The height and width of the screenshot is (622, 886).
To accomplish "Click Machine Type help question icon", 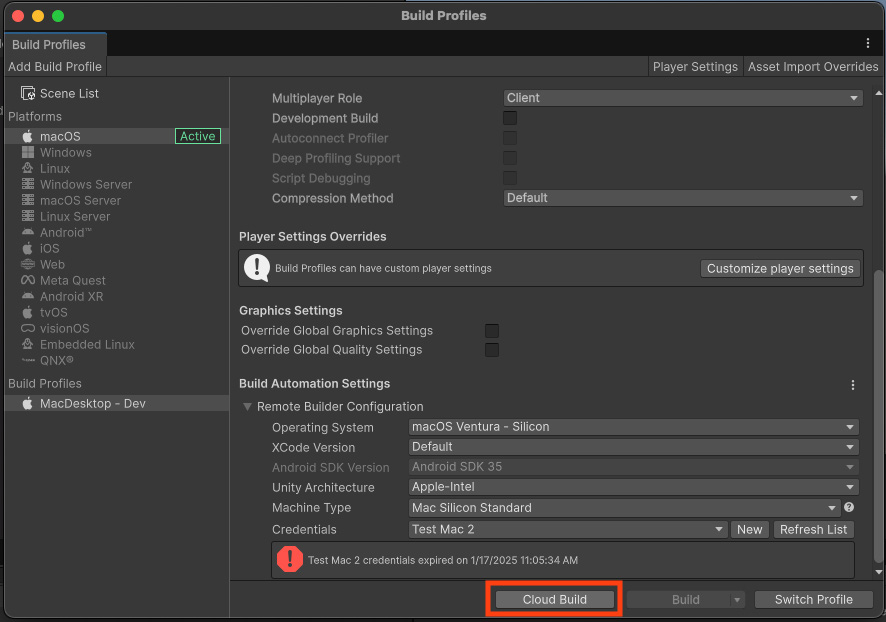I will (x=849, y=507).
